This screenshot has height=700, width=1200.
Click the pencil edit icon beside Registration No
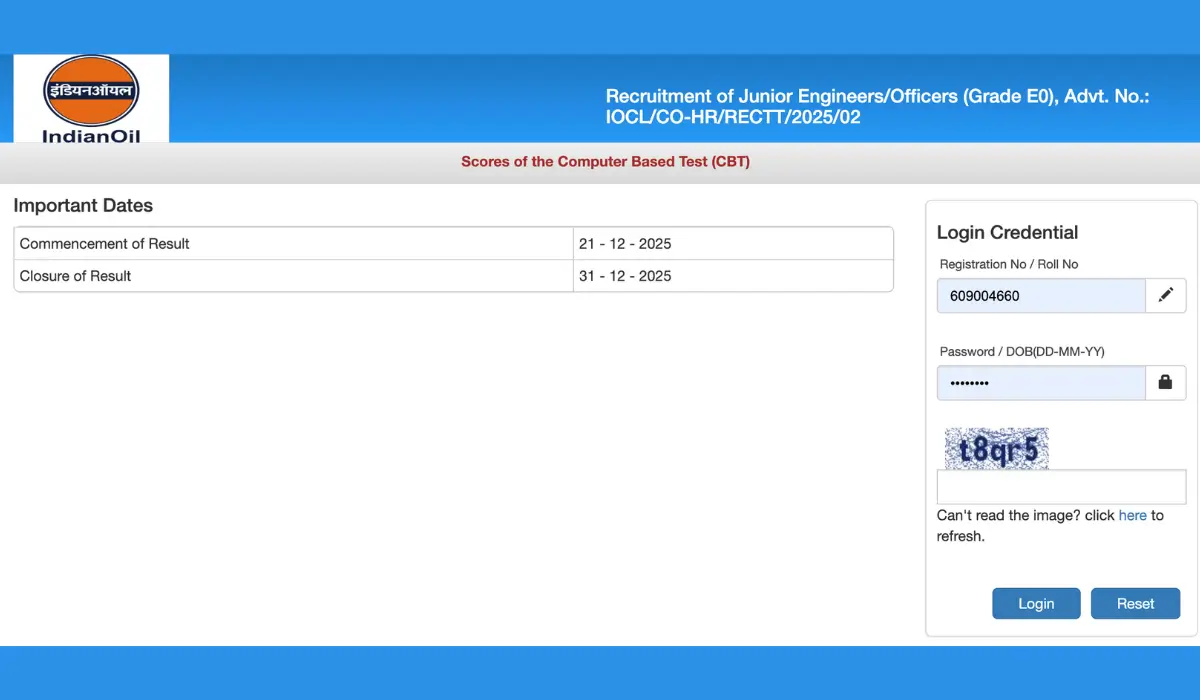(1165, 295)
